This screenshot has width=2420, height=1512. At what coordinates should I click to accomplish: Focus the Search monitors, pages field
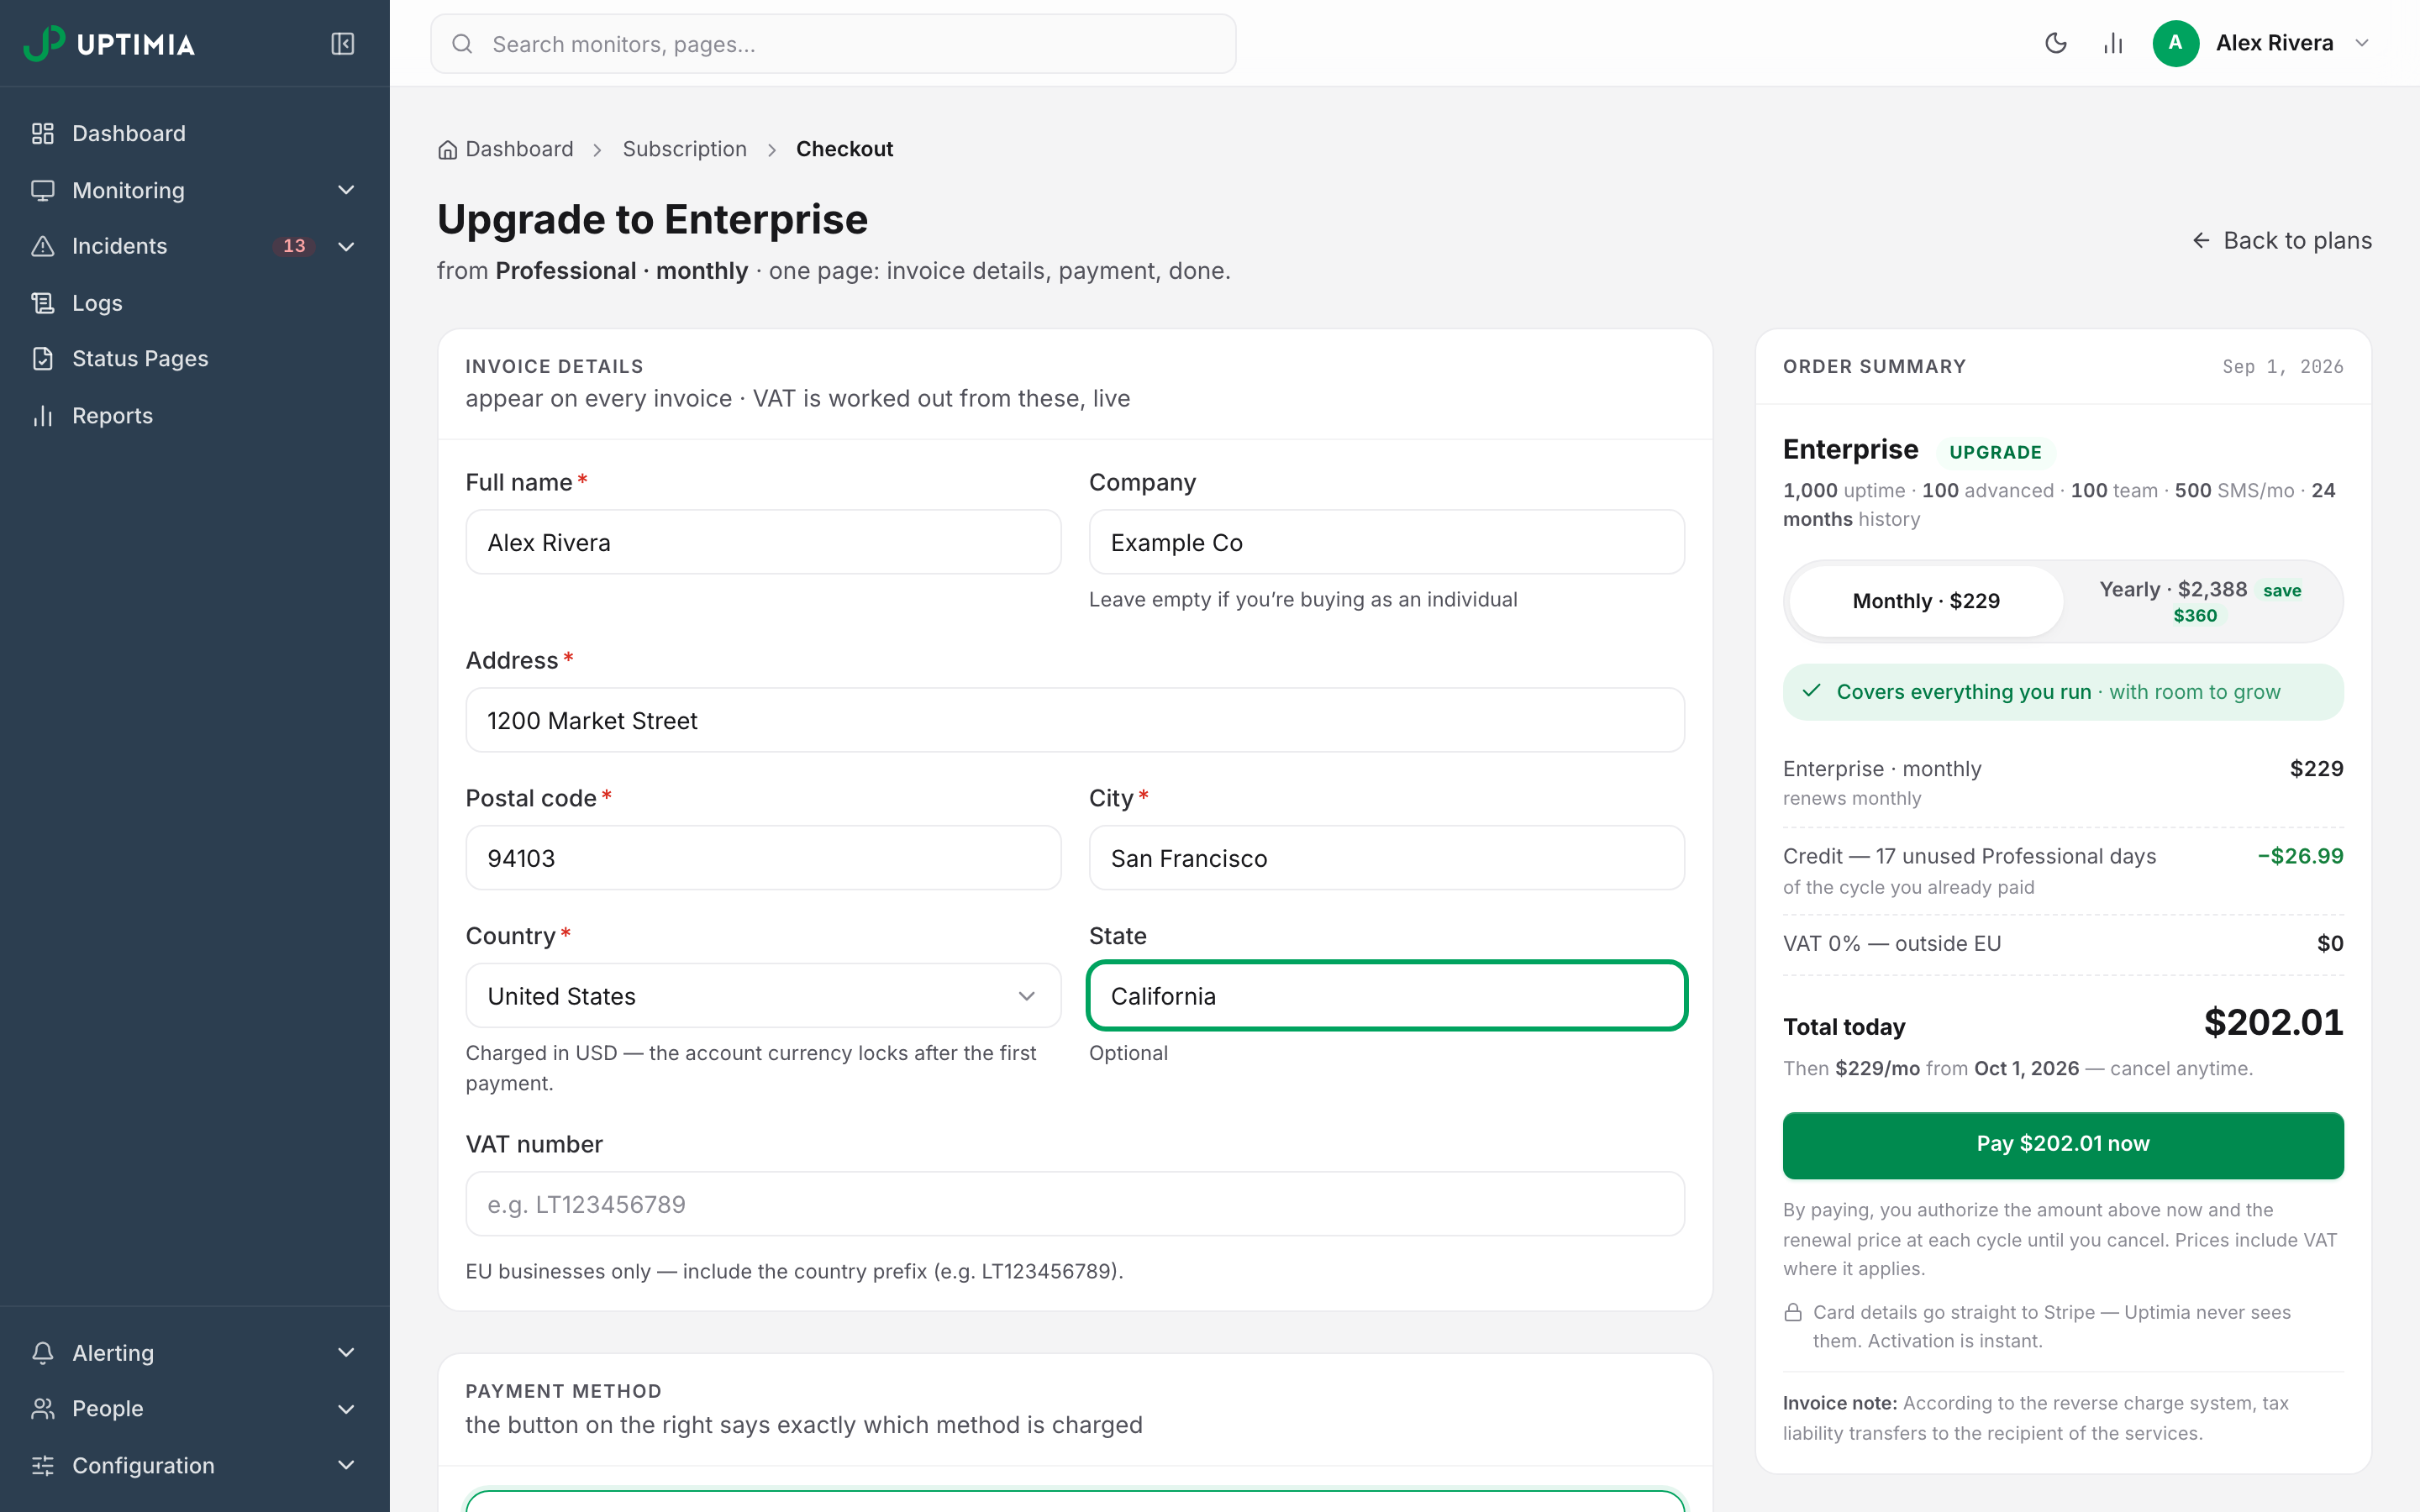pyautogui.click(x=833, y=44)
